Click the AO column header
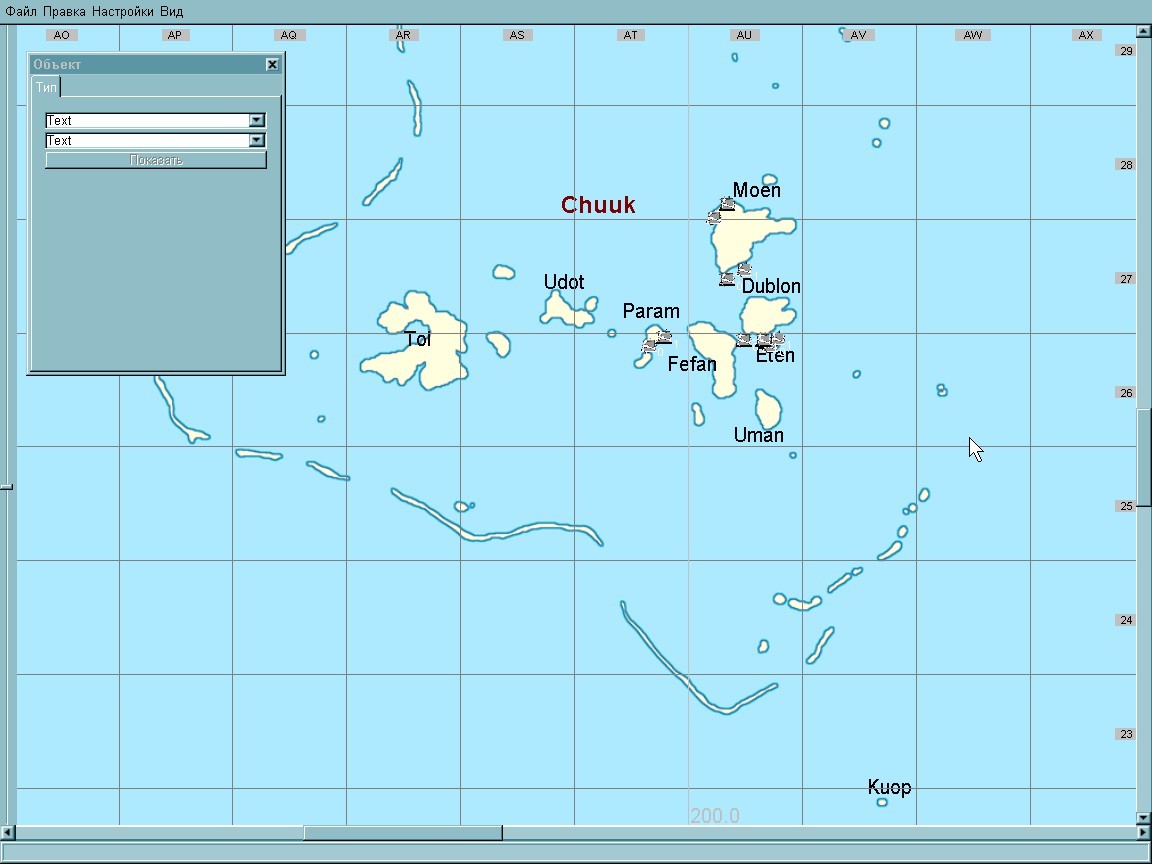The height and width of the screenshot is (864, 1152). [62, 35]
